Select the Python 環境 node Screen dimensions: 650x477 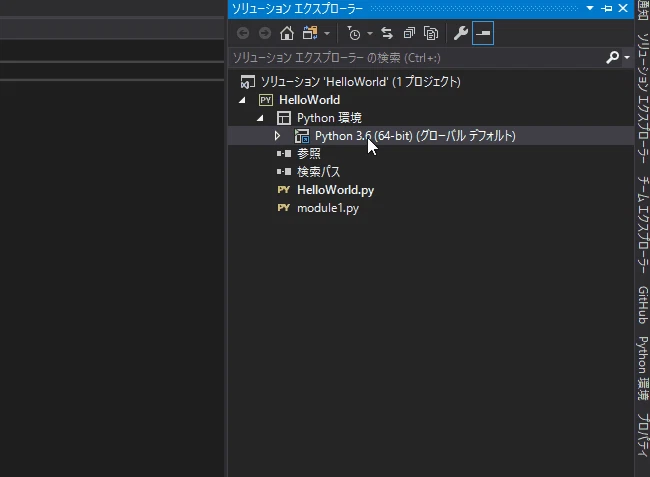pos(329,118)
